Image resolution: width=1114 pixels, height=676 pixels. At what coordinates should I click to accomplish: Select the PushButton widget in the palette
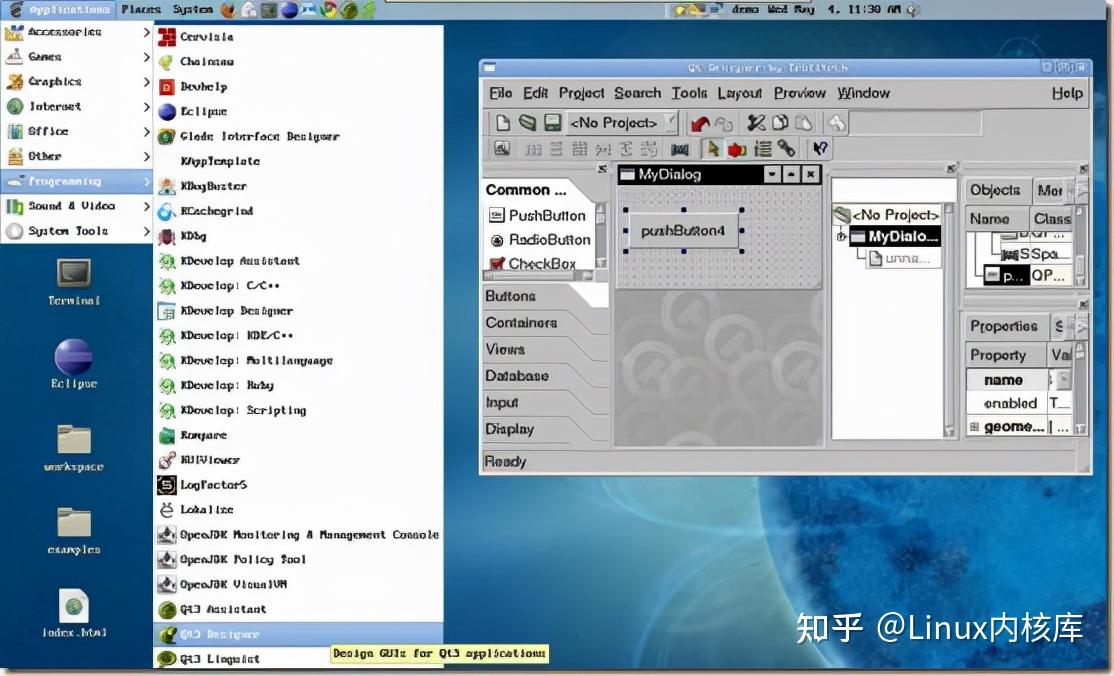[550, 215]
